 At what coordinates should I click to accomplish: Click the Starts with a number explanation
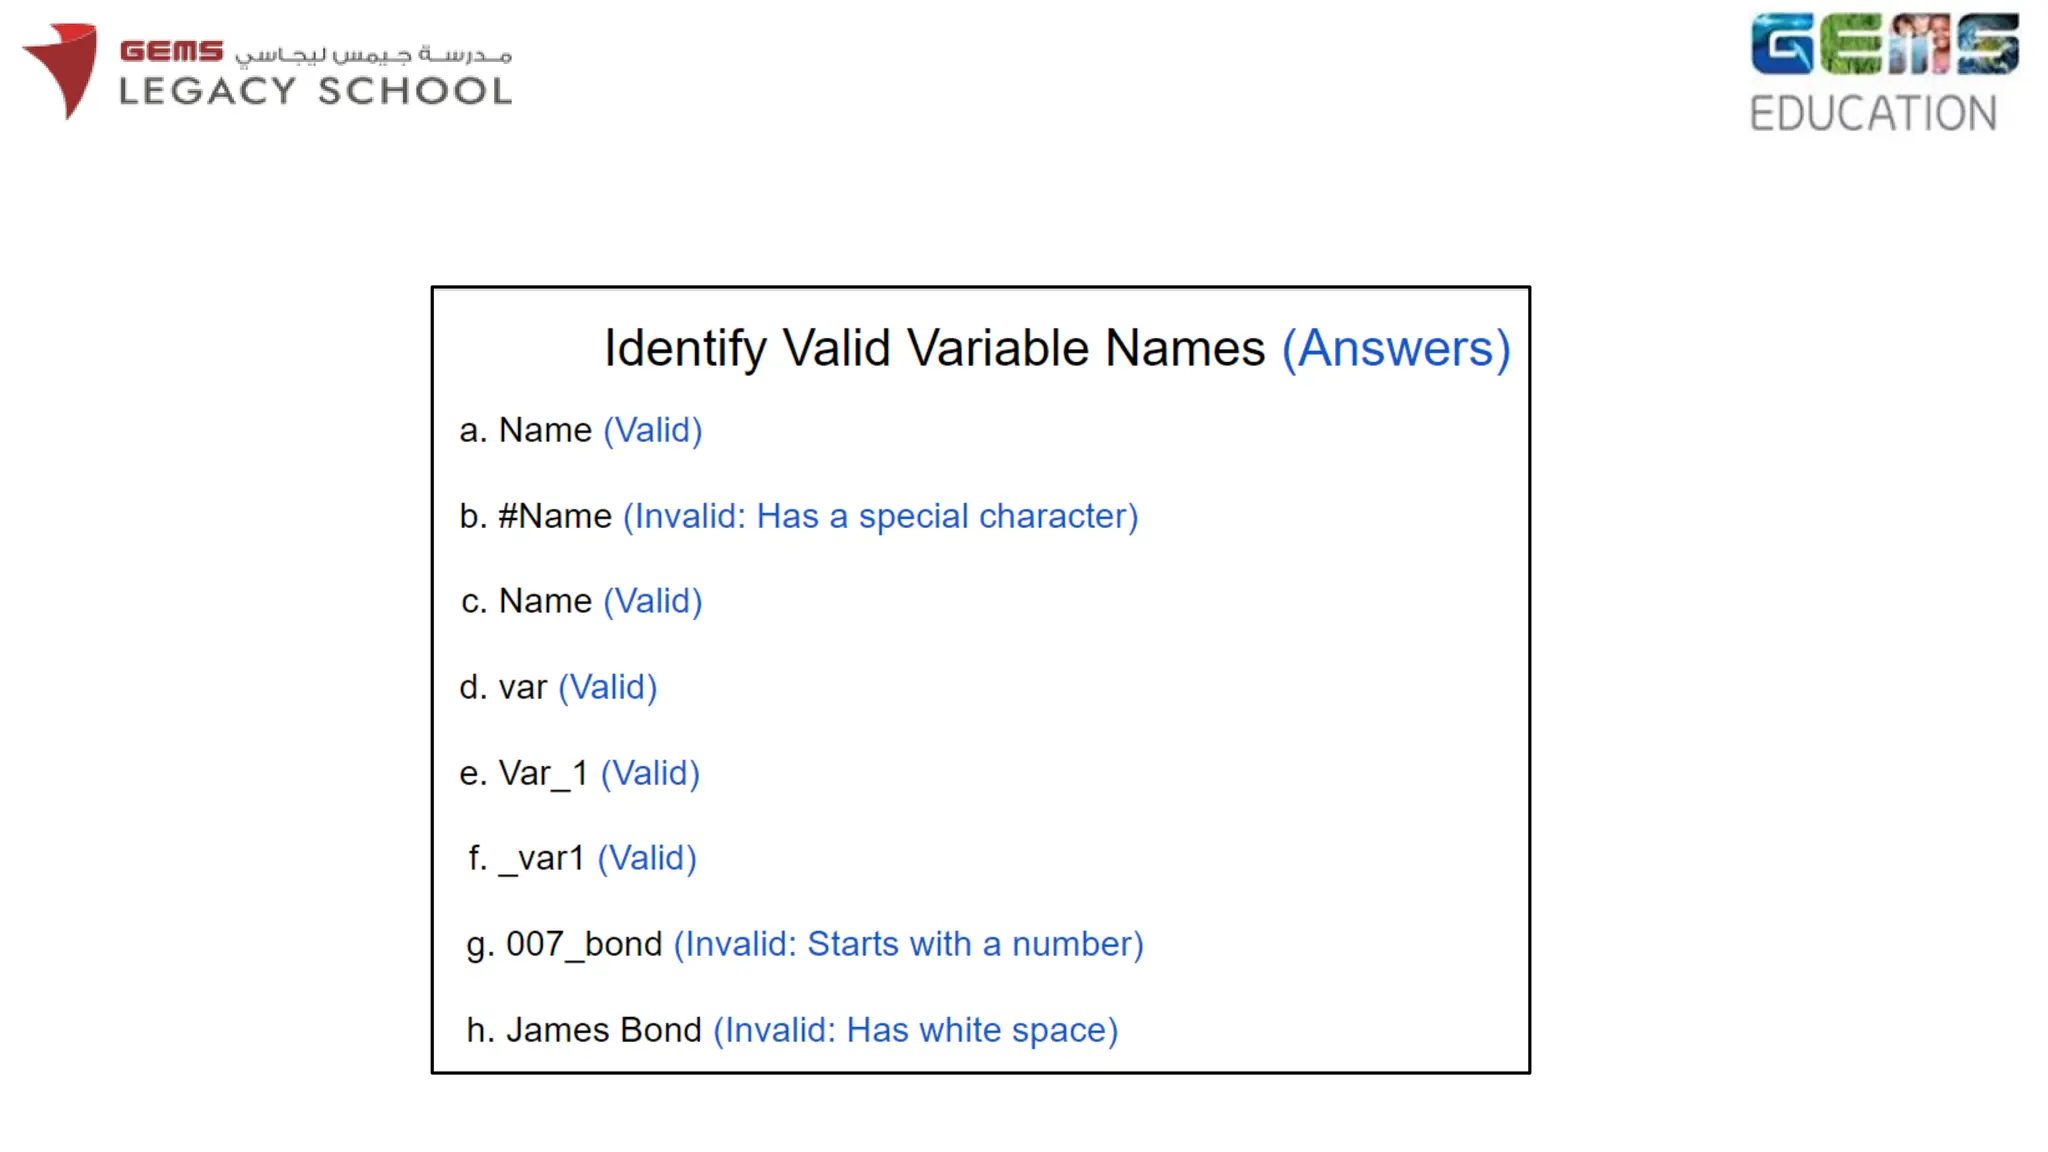(x=909, y=944)
